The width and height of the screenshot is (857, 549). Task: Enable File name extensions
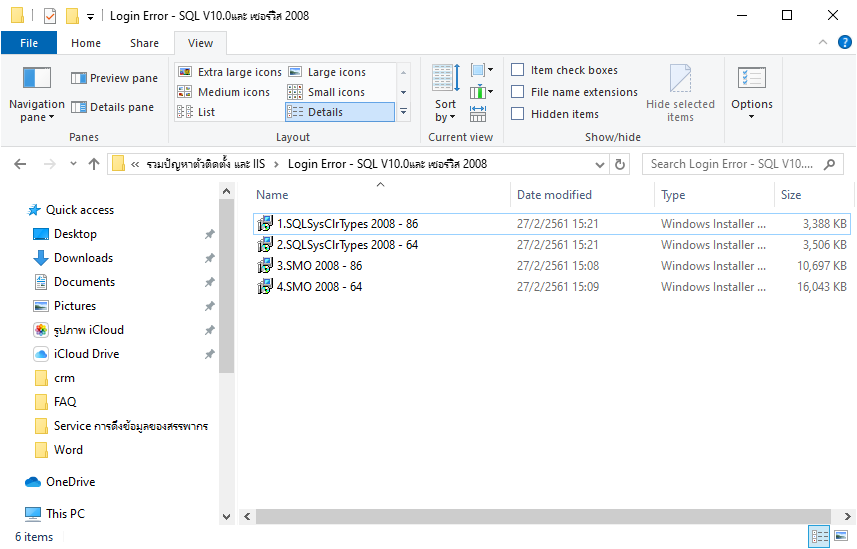pyautogui.click(x=517, y=92)
